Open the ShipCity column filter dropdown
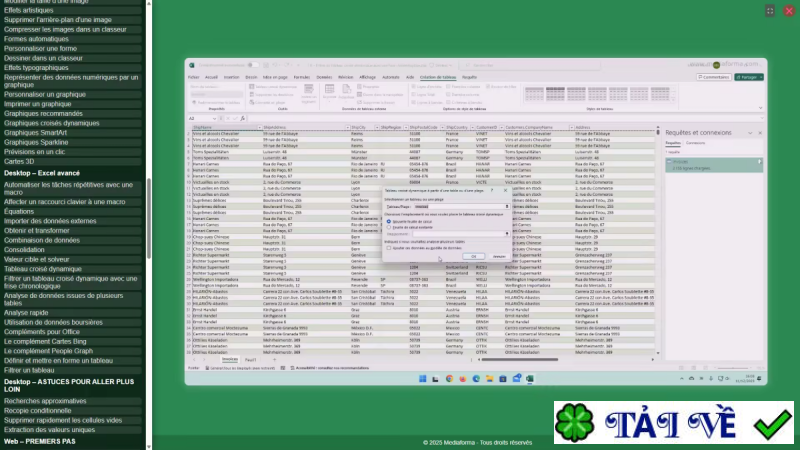The width and height of the screenshot is (800, 450). tap(377, 128)
